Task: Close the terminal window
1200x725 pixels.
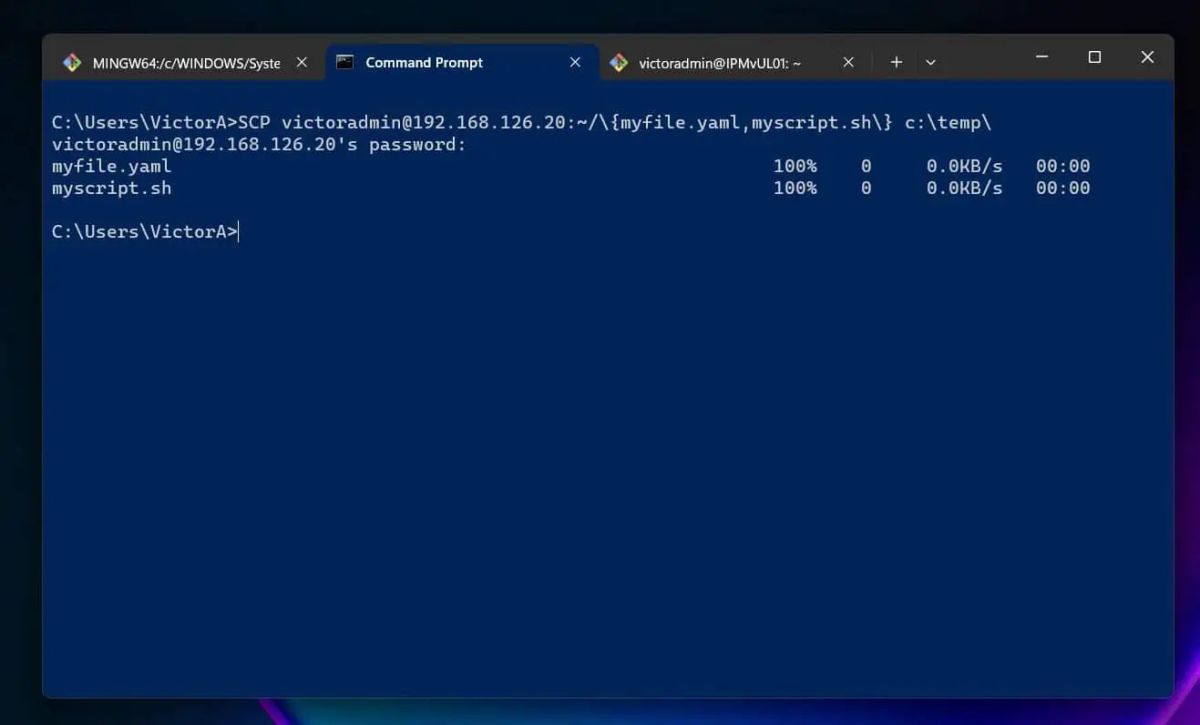Action: coord(1148,58)
